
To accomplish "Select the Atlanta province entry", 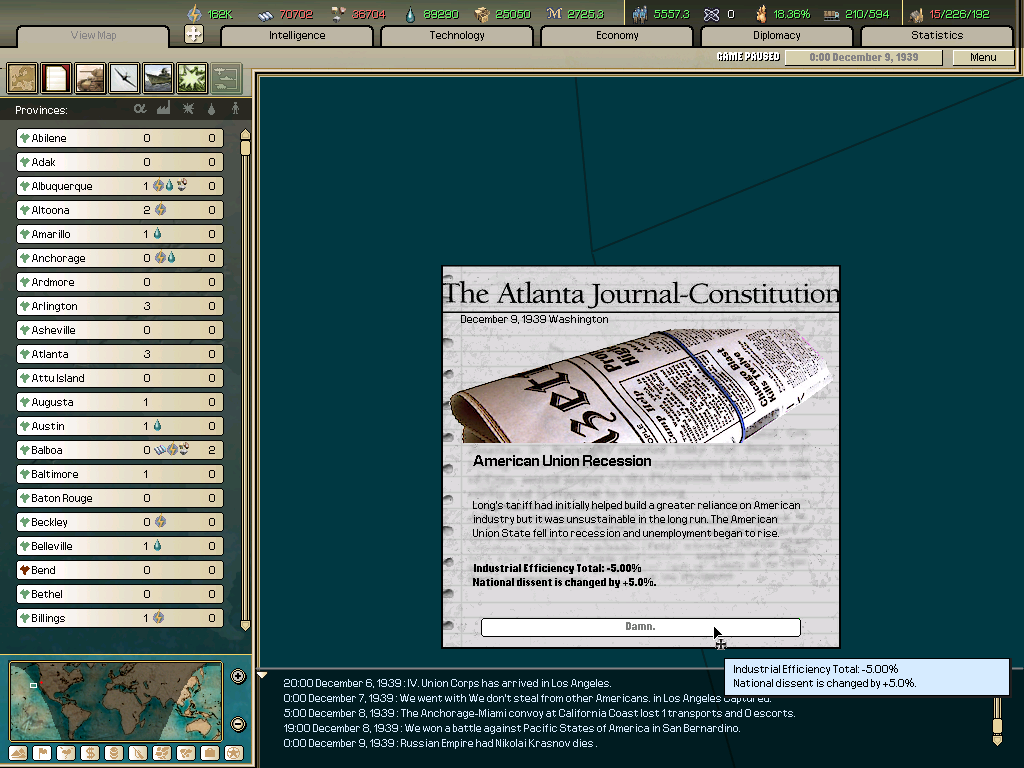I will (120, 354).
